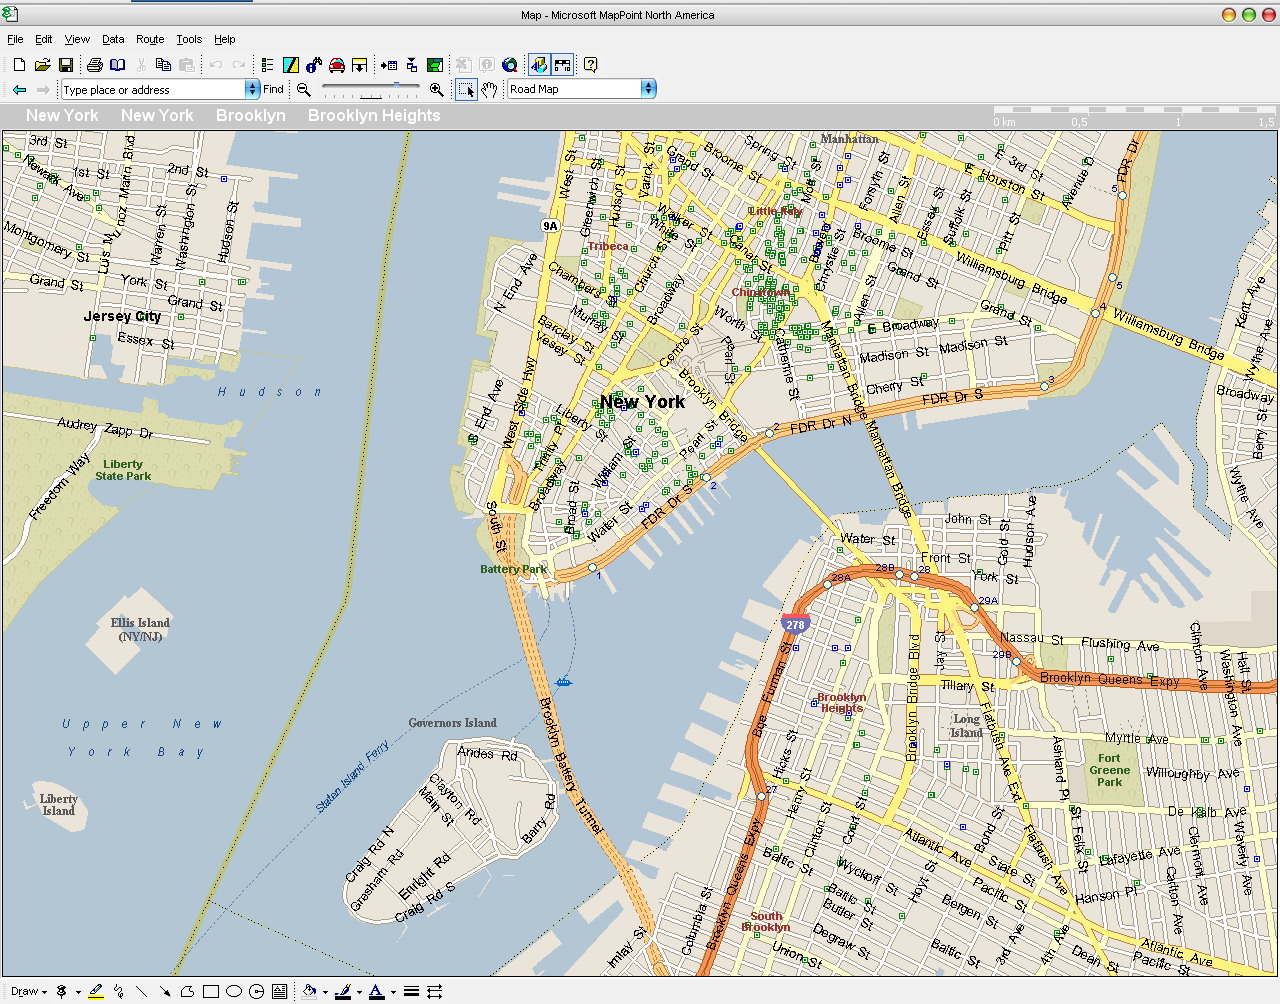Screen dimensions: 1280x1004
Task: Select the Rectangle drawing tool
Action: click(x=210, y=991)
